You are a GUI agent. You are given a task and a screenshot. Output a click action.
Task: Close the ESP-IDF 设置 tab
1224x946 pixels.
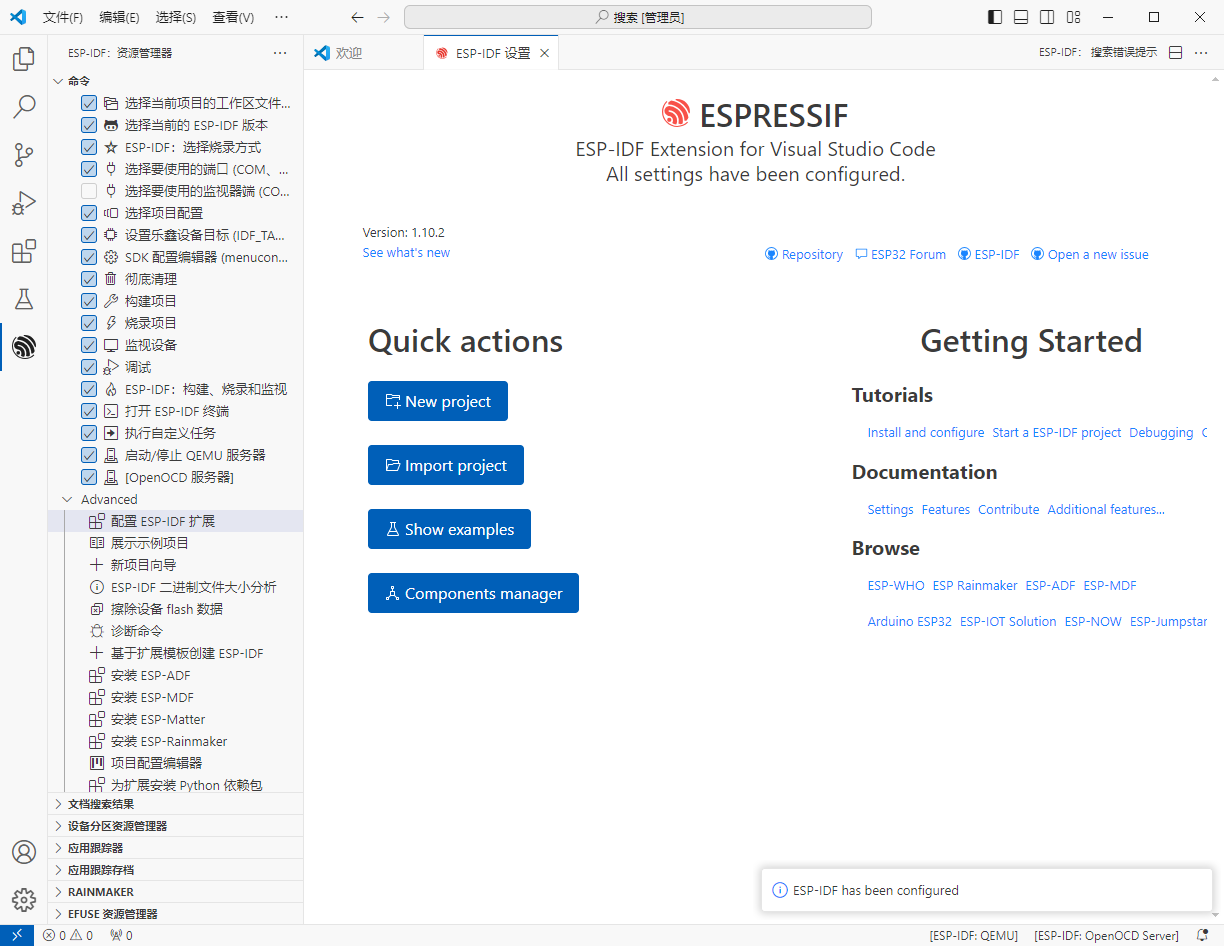(x=544, y=53)
